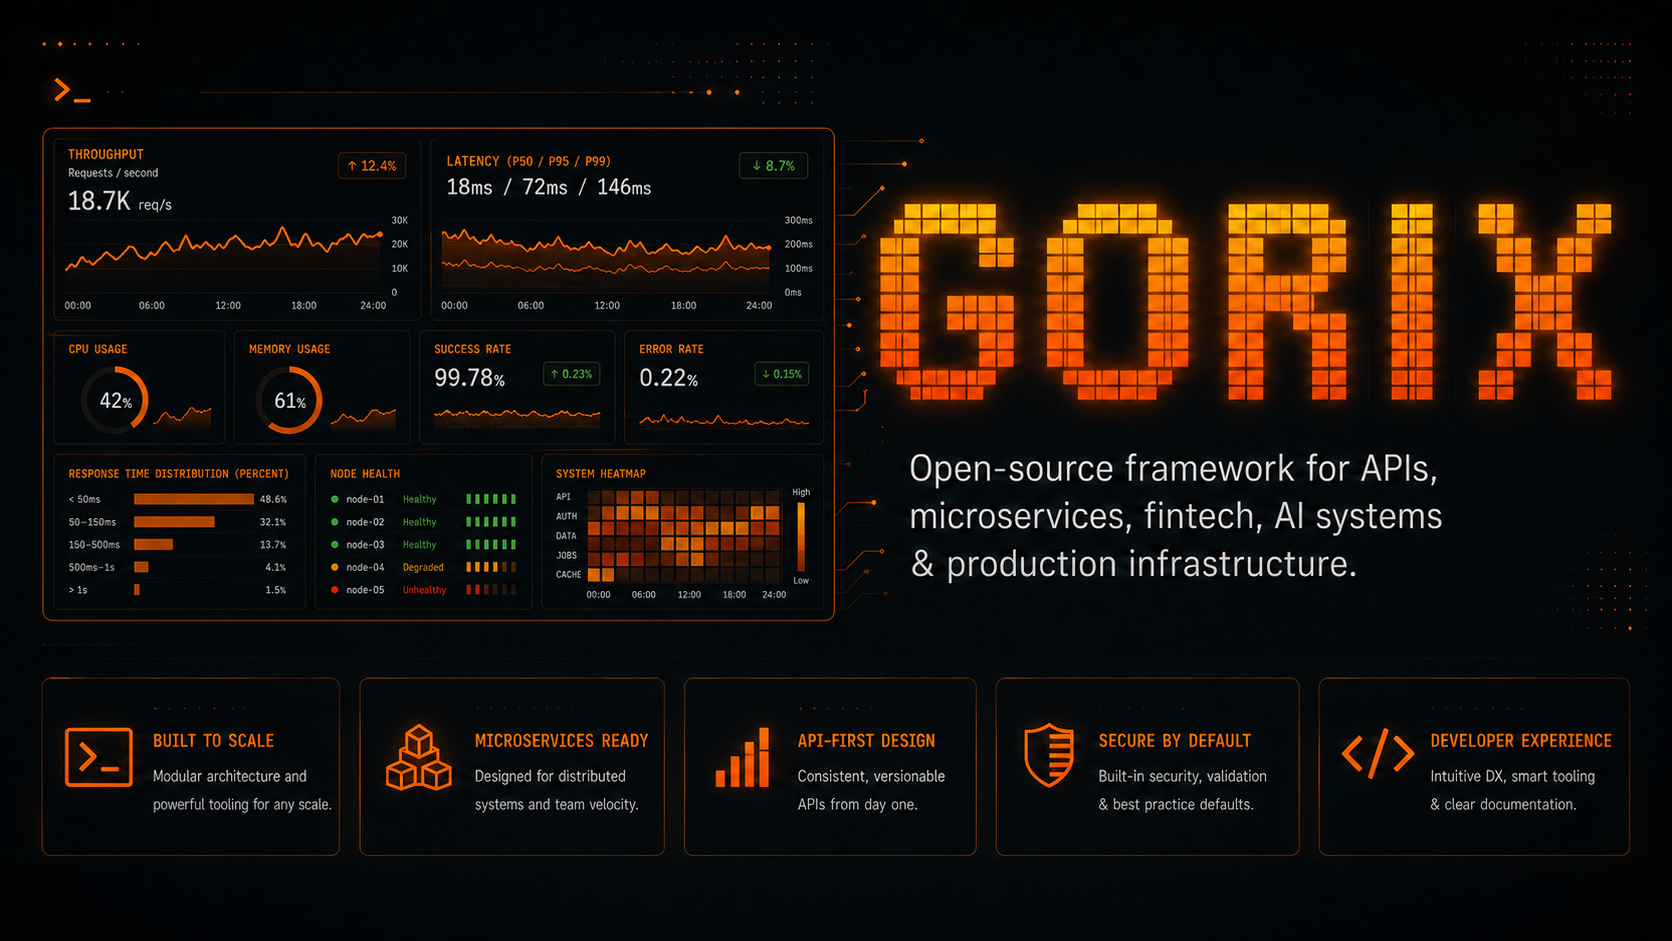
Task: Click the '< 50ms' distribution bar
Action: coord(194,499)
